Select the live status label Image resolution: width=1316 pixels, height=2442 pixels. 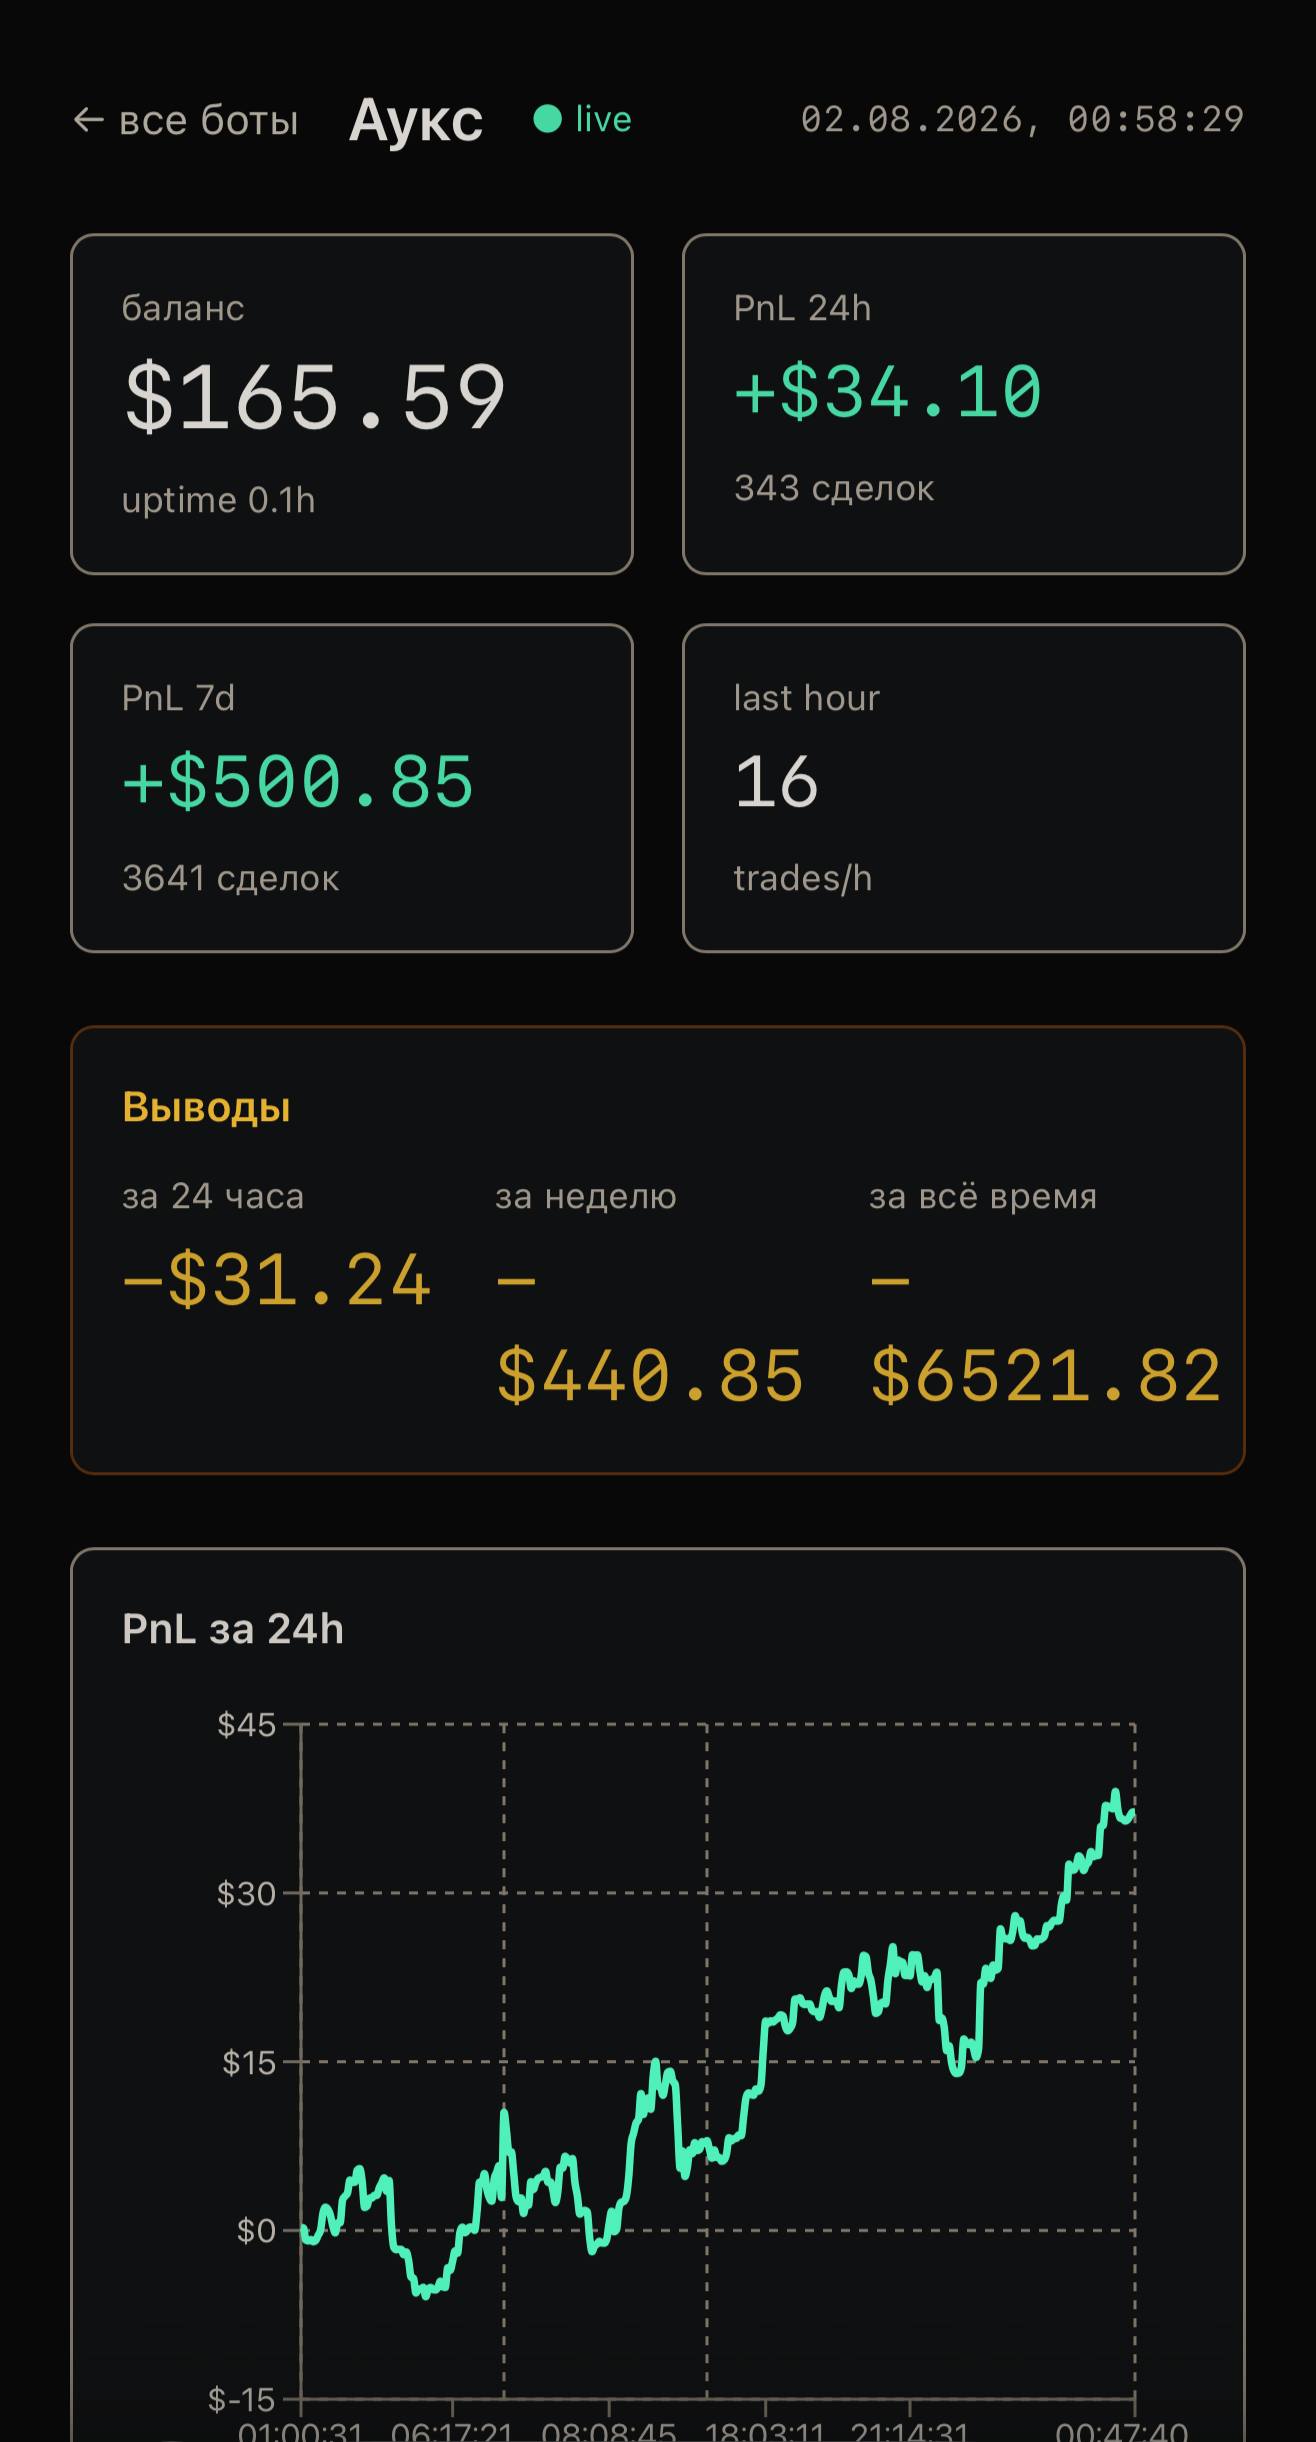click(603, 119)
